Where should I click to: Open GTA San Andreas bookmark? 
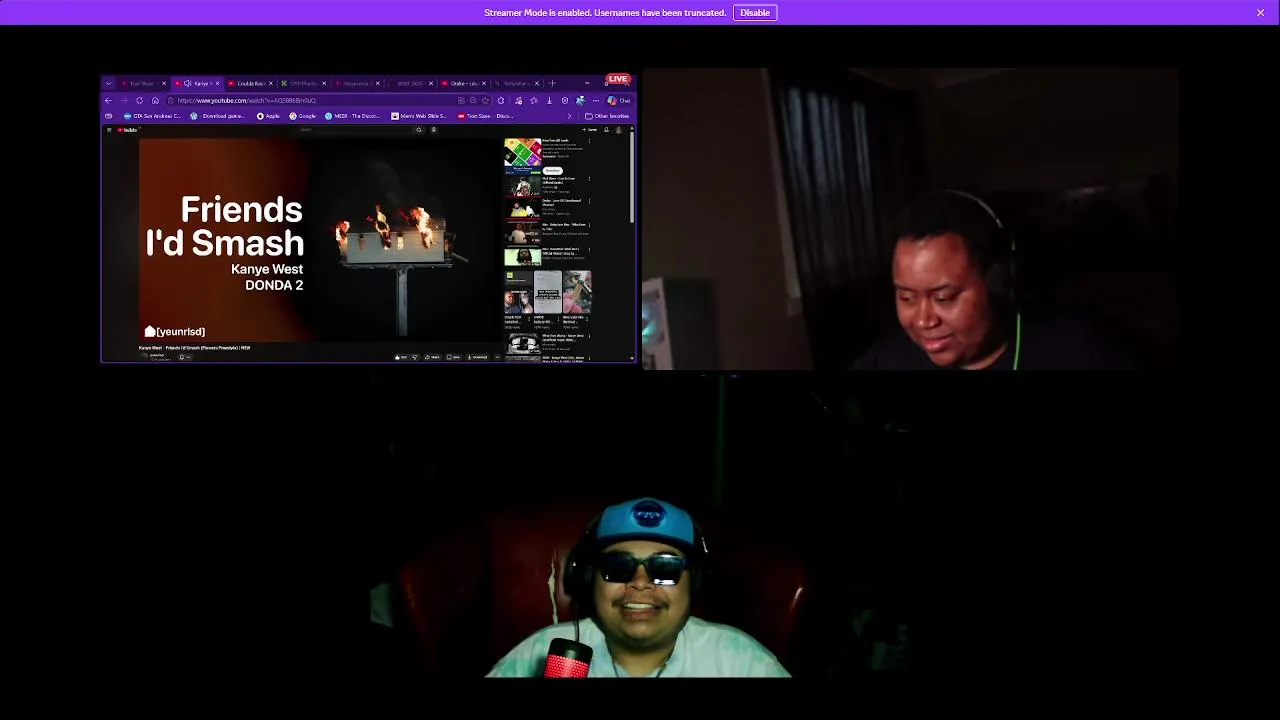tap(153, 116)
